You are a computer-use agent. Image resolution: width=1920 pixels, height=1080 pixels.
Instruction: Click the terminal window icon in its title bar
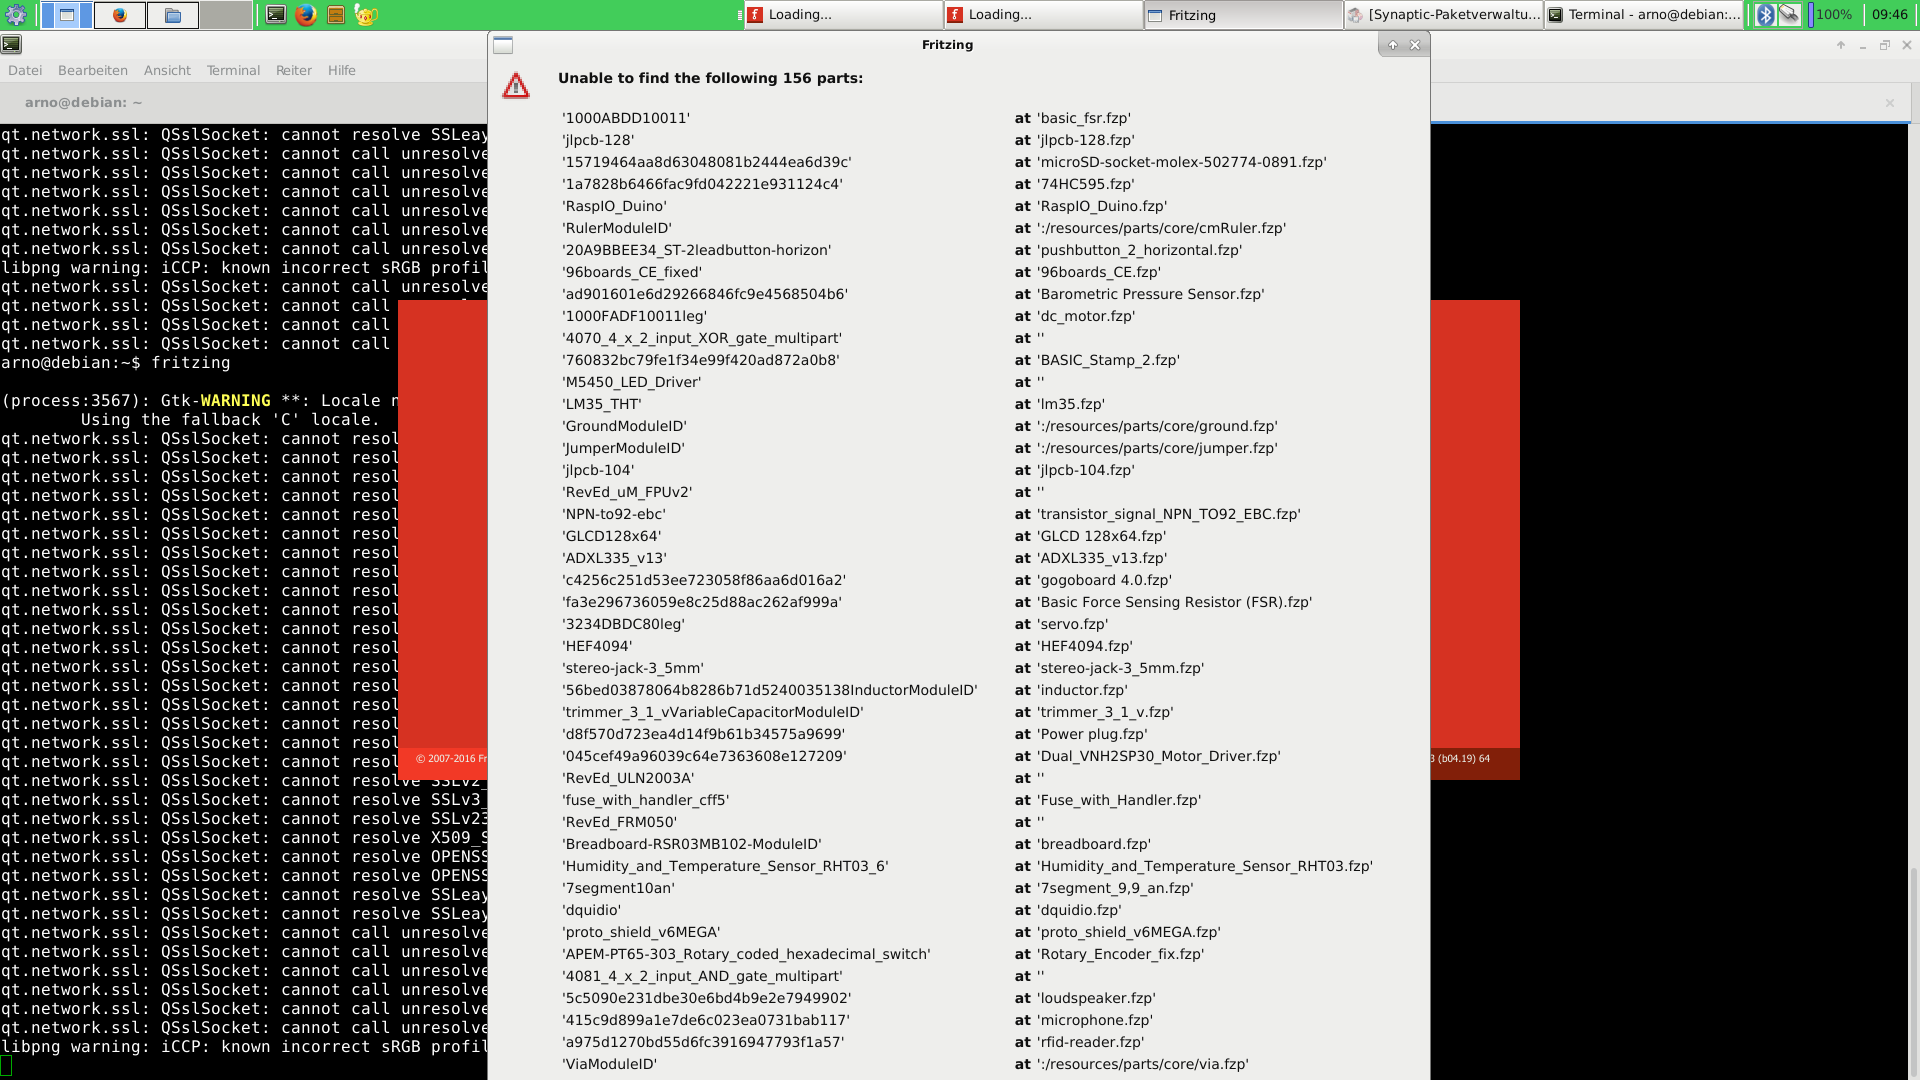click(x=12, y=44)
